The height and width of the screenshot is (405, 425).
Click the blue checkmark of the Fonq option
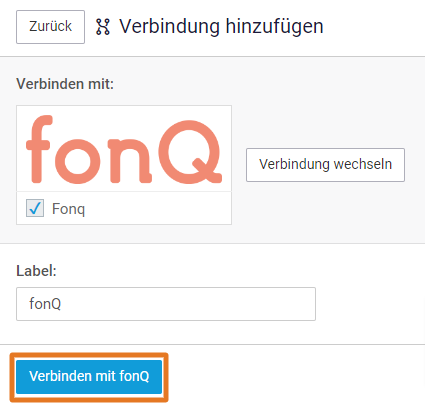coord(35,208)
